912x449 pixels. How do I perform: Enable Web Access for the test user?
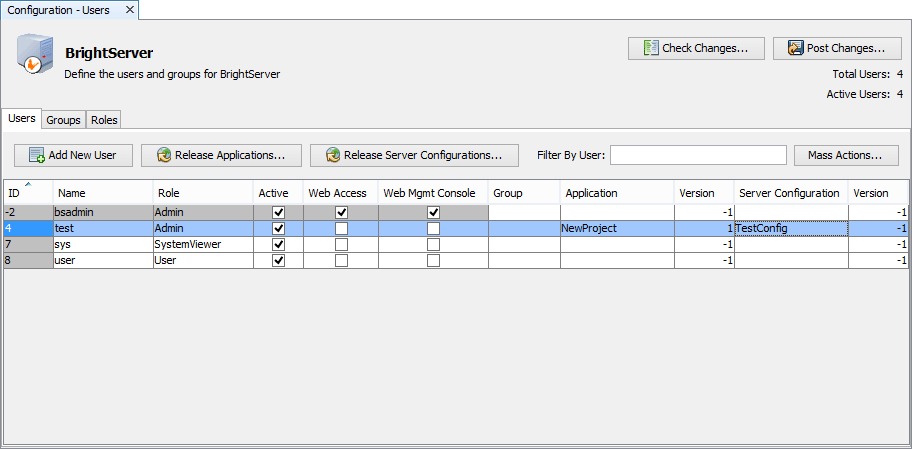(x=341, y=229)
